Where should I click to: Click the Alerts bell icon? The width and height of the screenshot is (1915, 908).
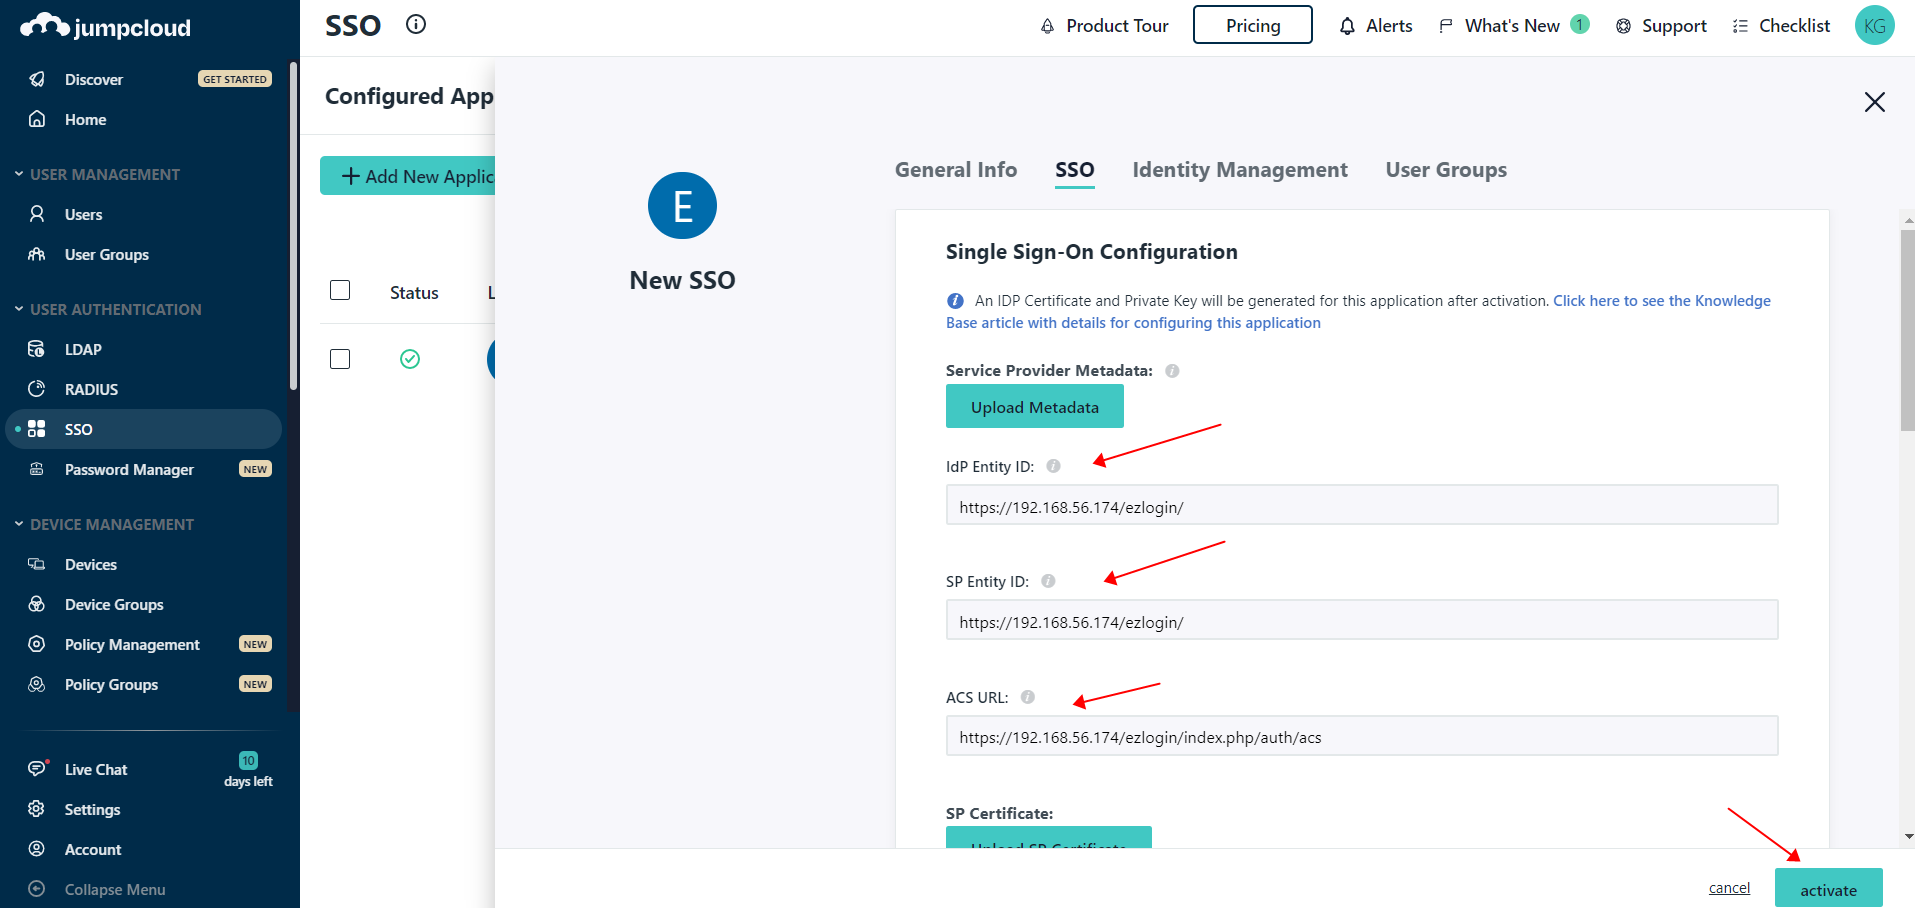point(1348,26)
